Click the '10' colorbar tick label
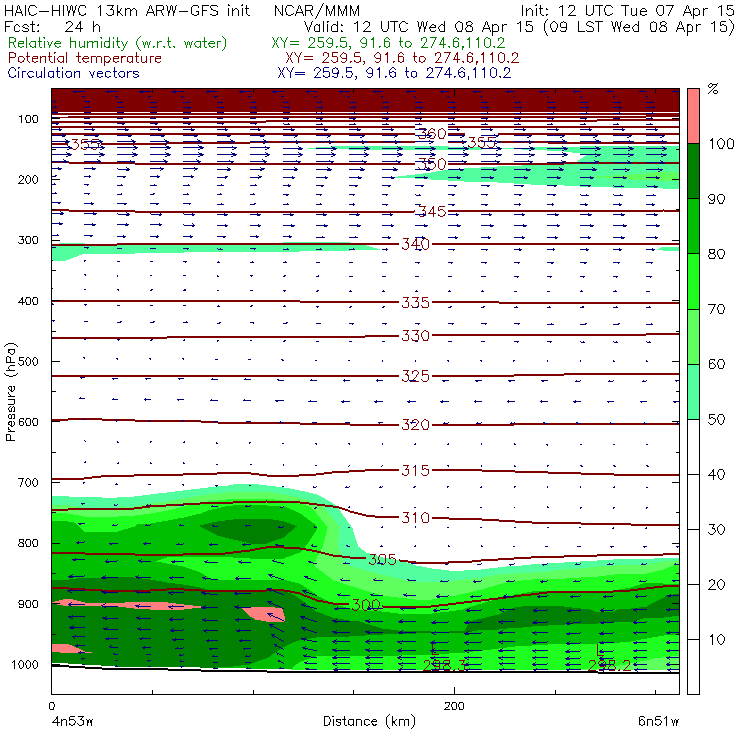 [x=716, y=640]
